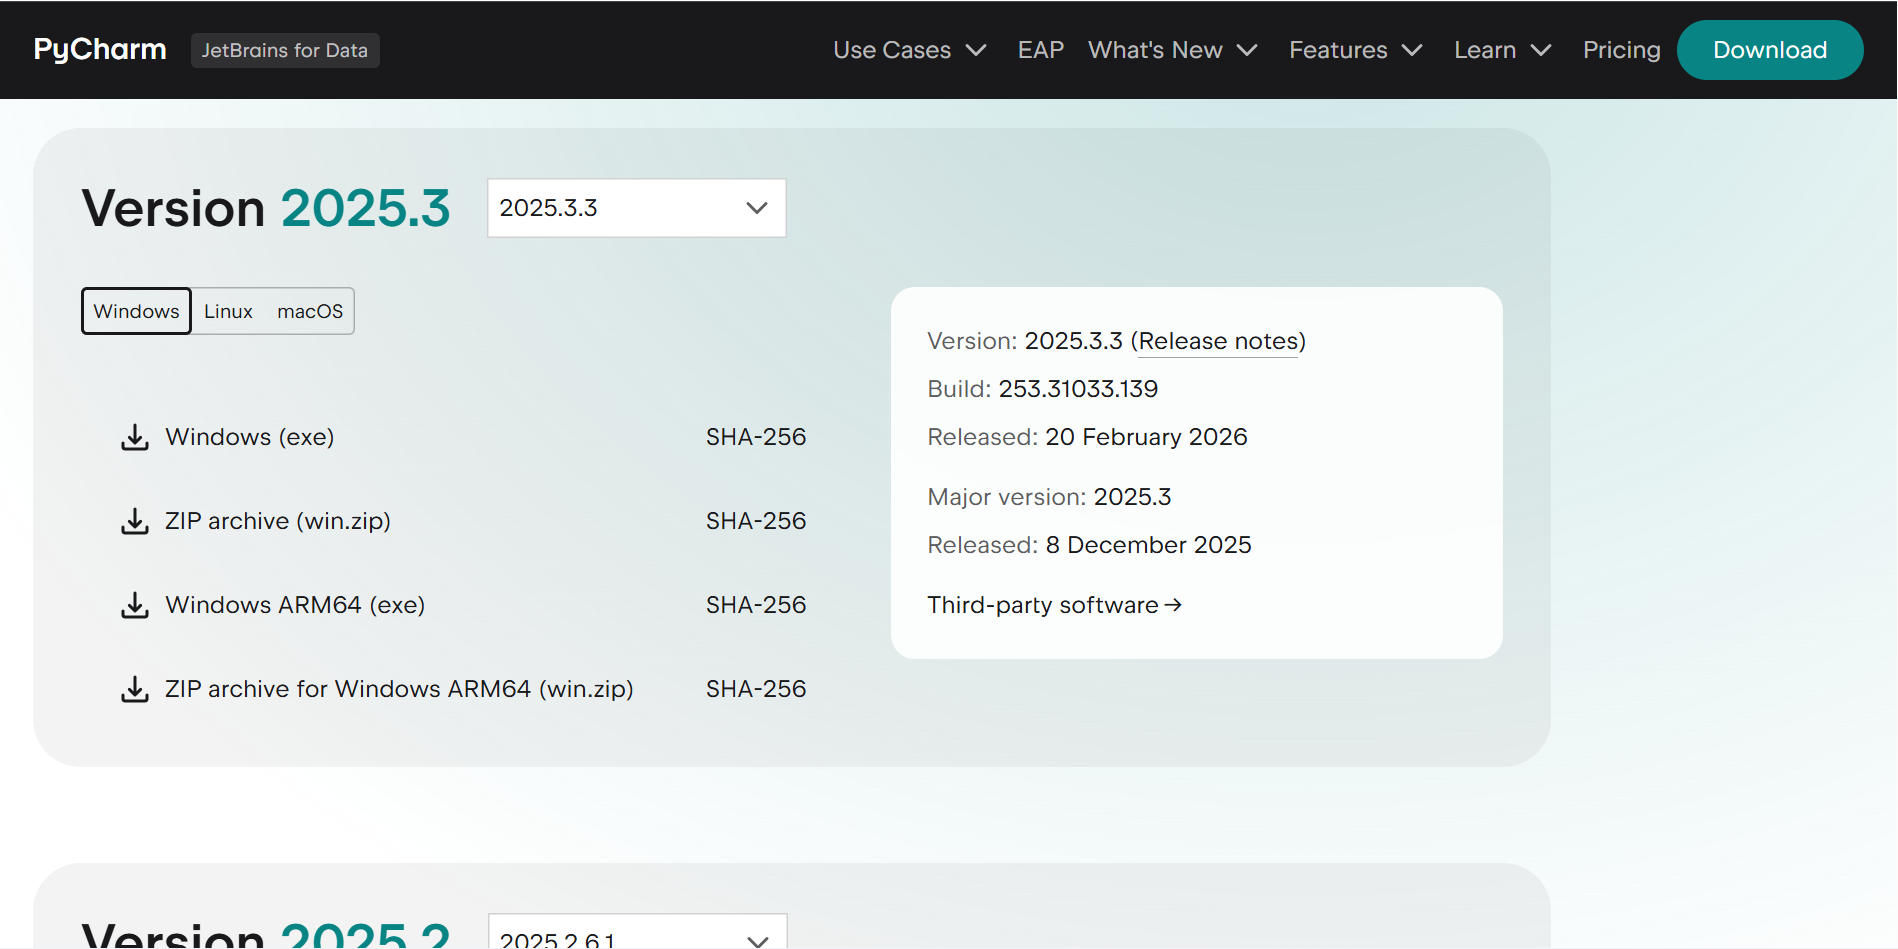Click the Version 2025.3 heading

coord(266,208)
